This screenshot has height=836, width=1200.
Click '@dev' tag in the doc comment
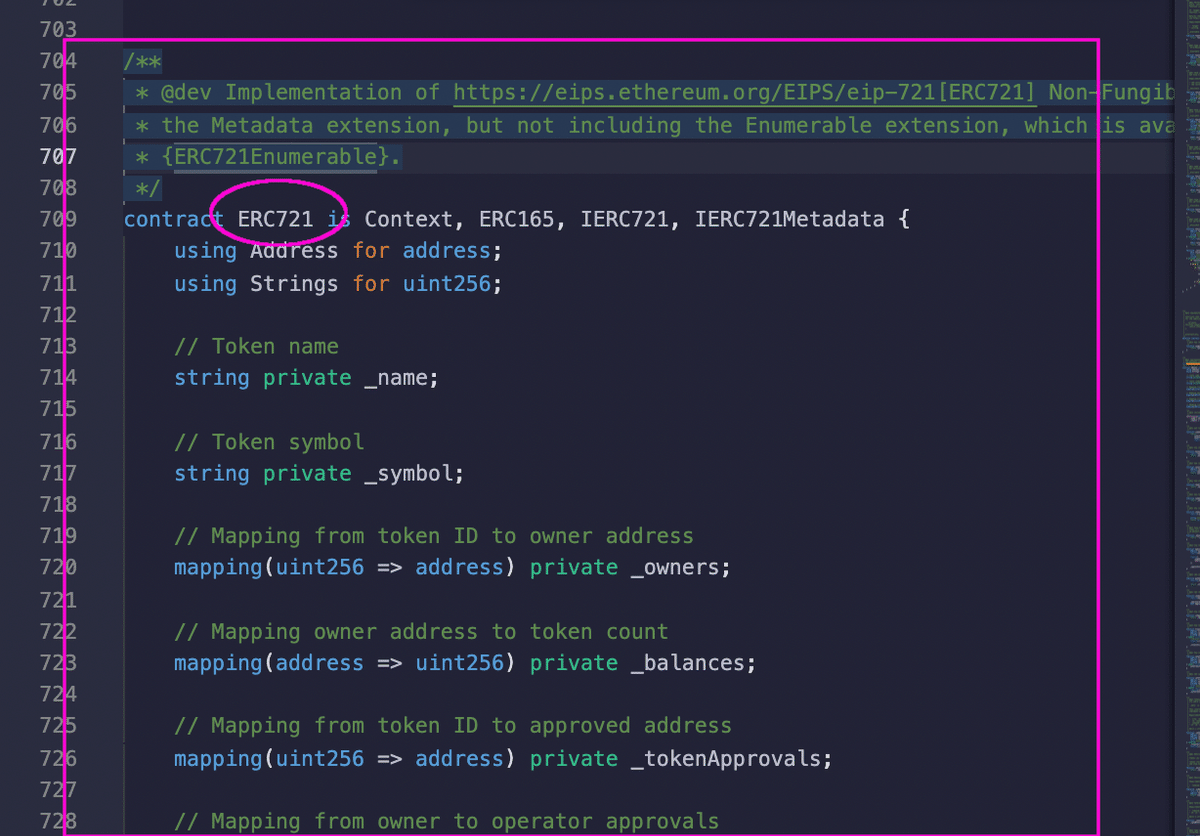click(186, 93)
